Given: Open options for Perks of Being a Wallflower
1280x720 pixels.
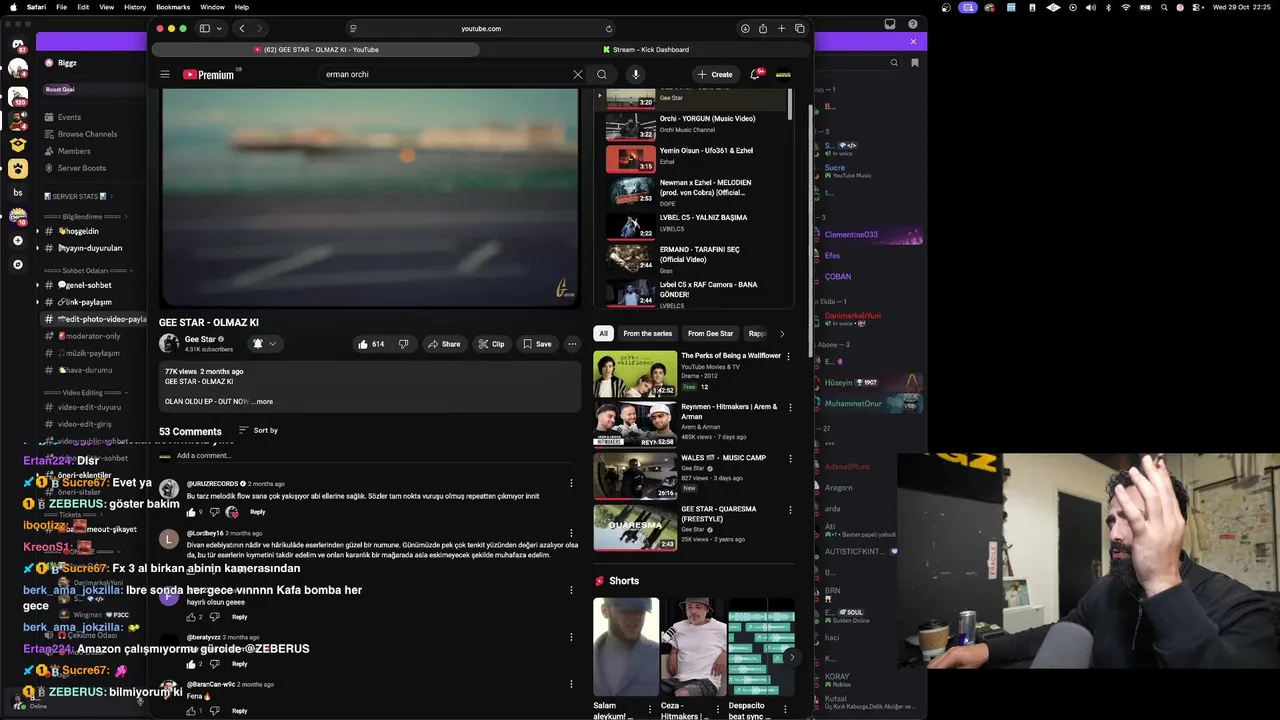Looking at the screenshot, I should coord(788,356).
